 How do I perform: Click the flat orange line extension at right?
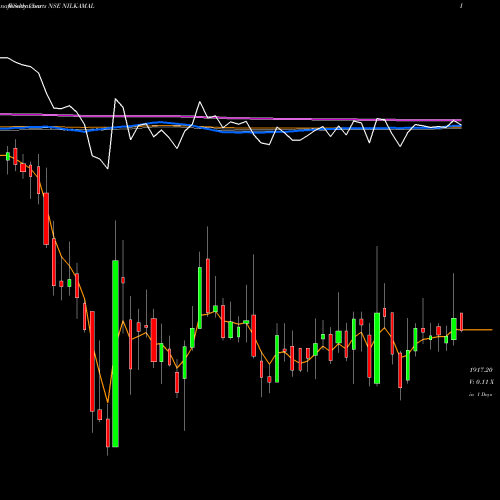(477, 330)
